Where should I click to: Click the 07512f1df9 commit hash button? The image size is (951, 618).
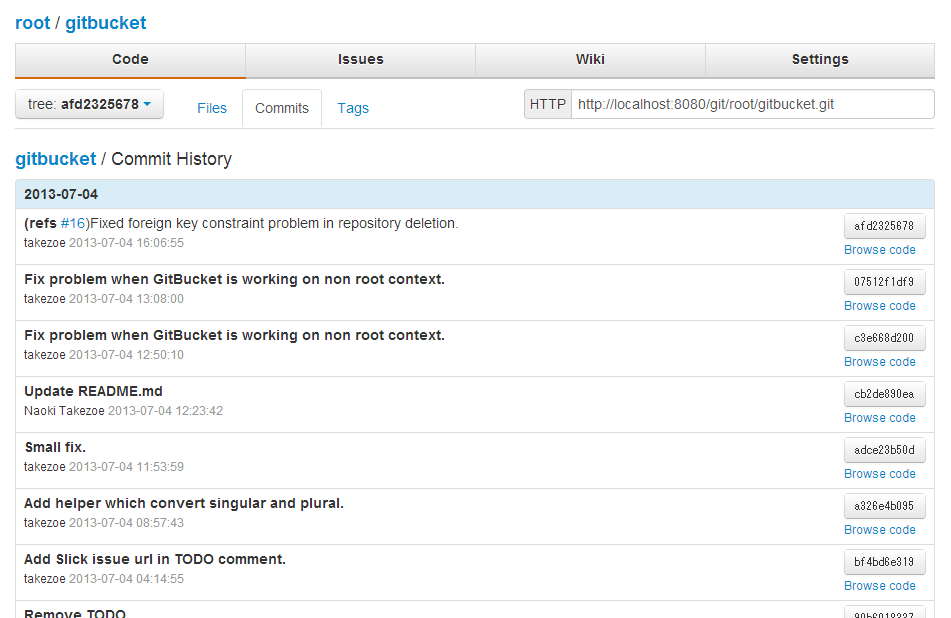(x=883, y=282)
